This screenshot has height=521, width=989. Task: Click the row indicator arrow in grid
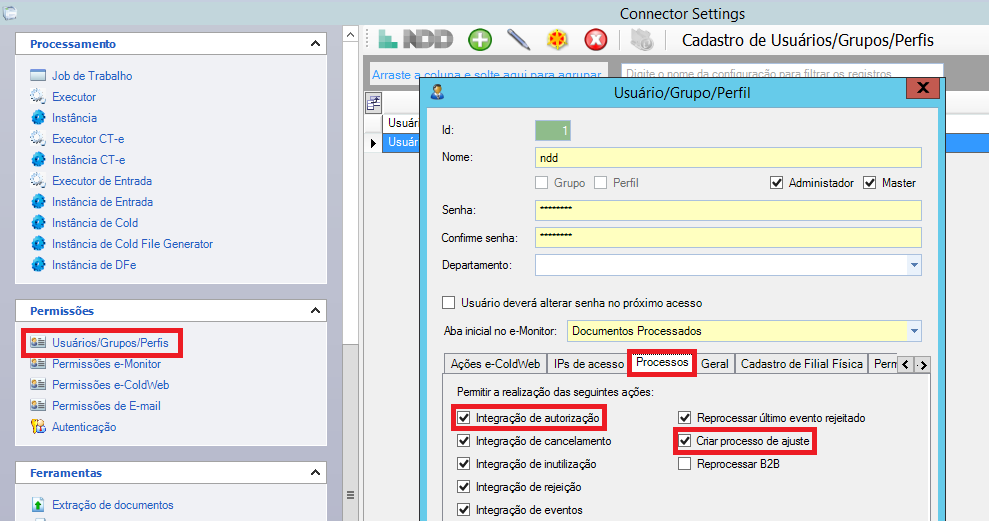pyautogui.click(x=373, y=143)
